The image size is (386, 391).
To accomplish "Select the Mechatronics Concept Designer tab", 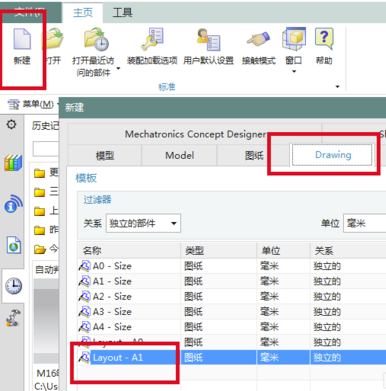I will tap(195, 134).
